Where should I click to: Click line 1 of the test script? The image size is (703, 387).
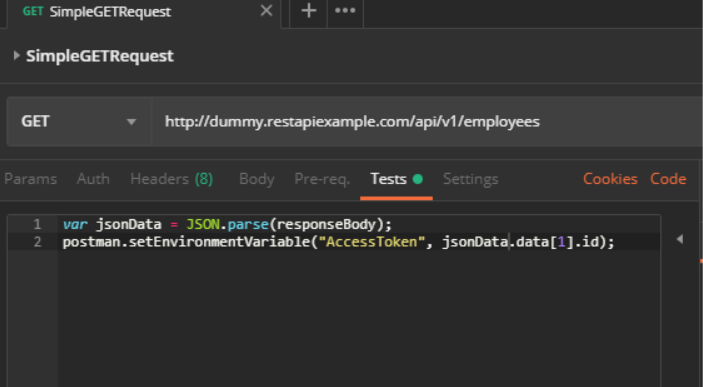[x=227, y=224]
